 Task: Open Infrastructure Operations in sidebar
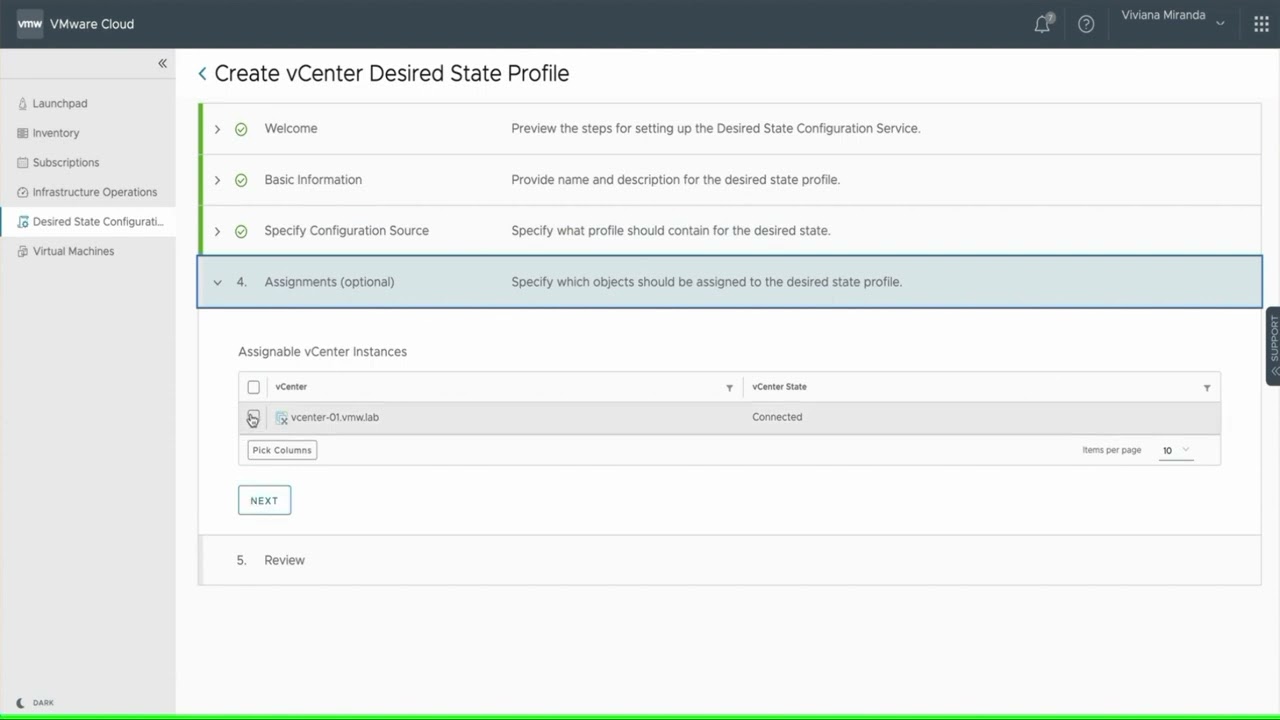pyautogui.click(x=95, y=192)
